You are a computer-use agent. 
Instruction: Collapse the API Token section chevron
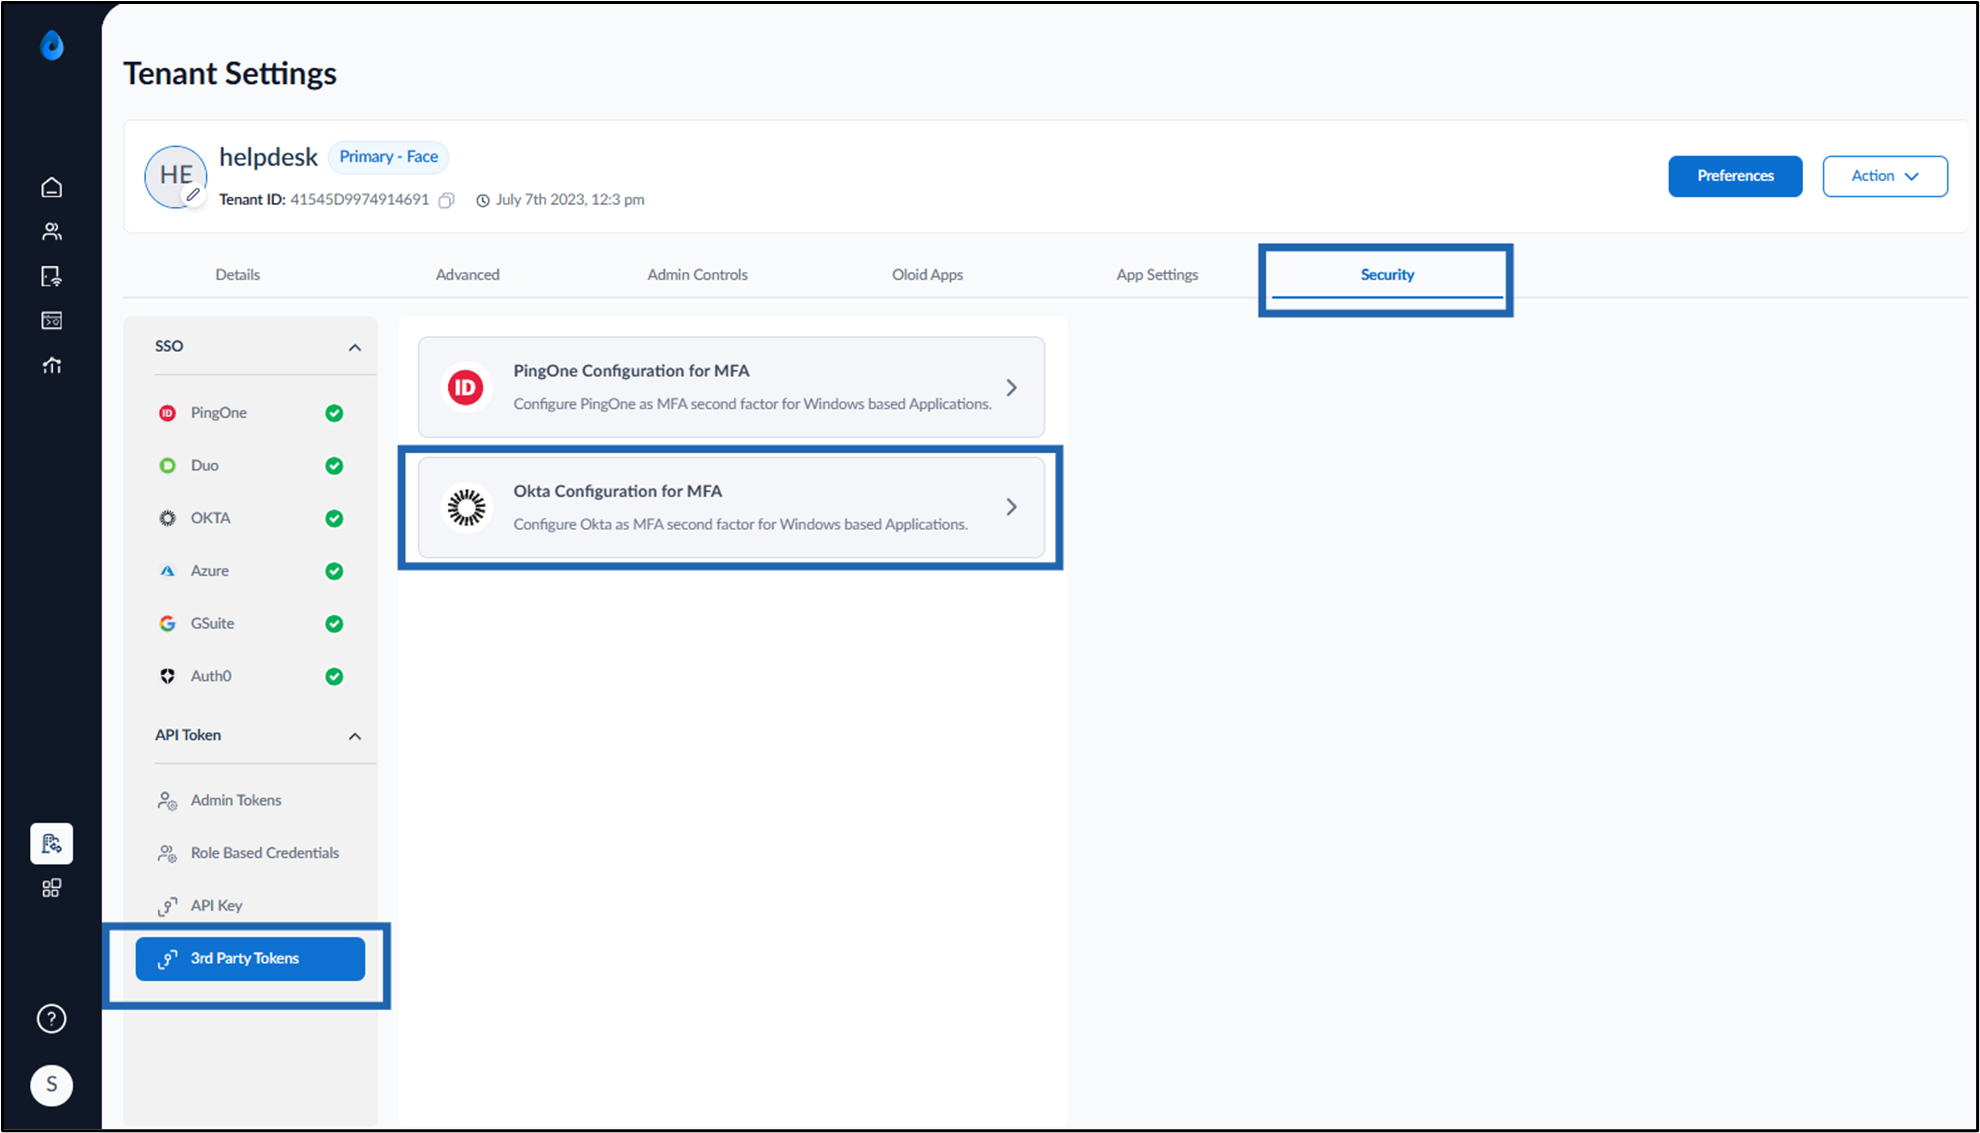tap(355, 736)
